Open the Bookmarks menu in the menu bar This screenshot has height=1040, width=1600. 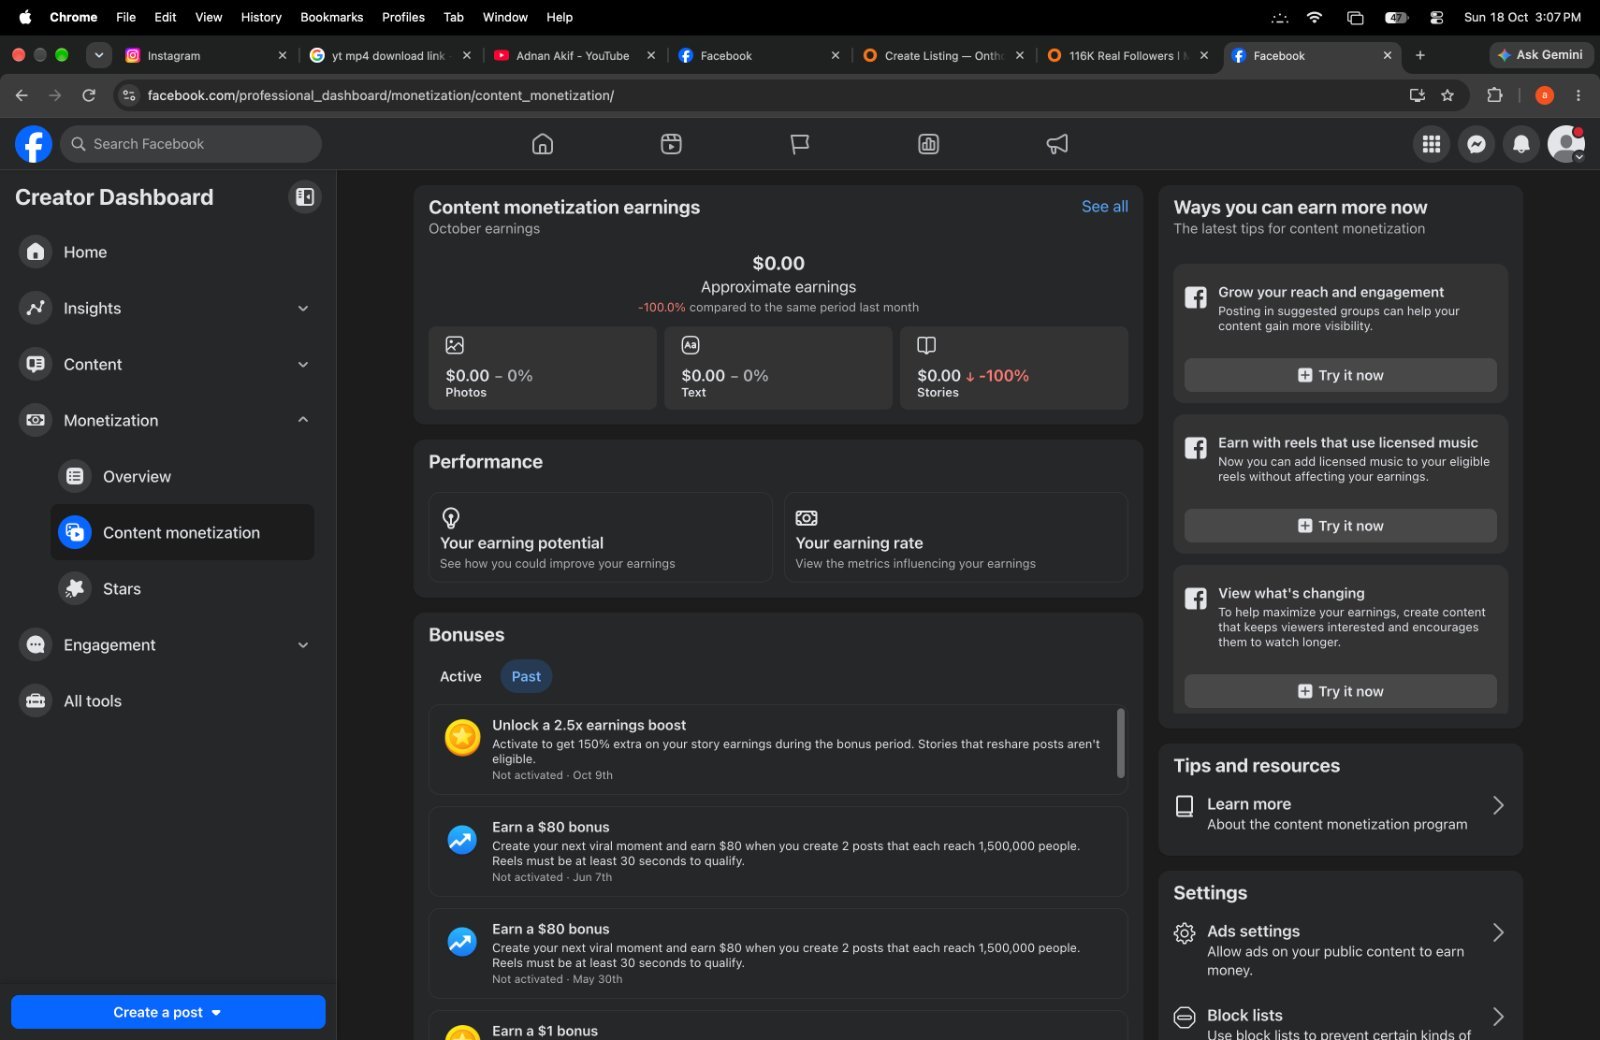pos(331,17)
